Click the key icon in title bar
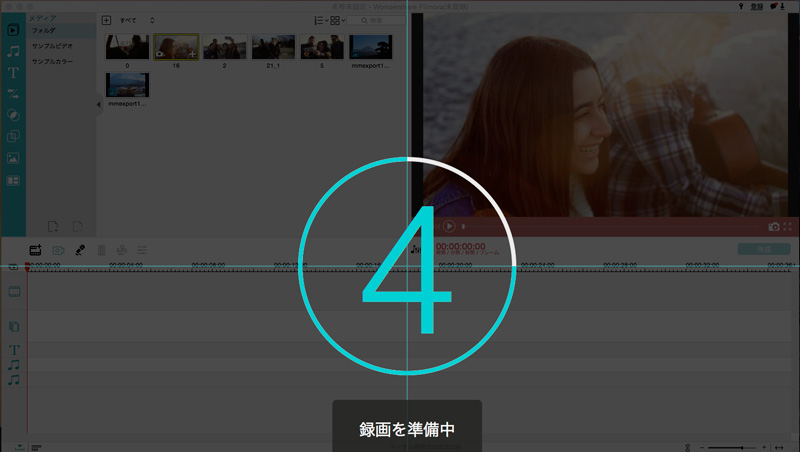 pyautogui.click(x=741, y=6)
